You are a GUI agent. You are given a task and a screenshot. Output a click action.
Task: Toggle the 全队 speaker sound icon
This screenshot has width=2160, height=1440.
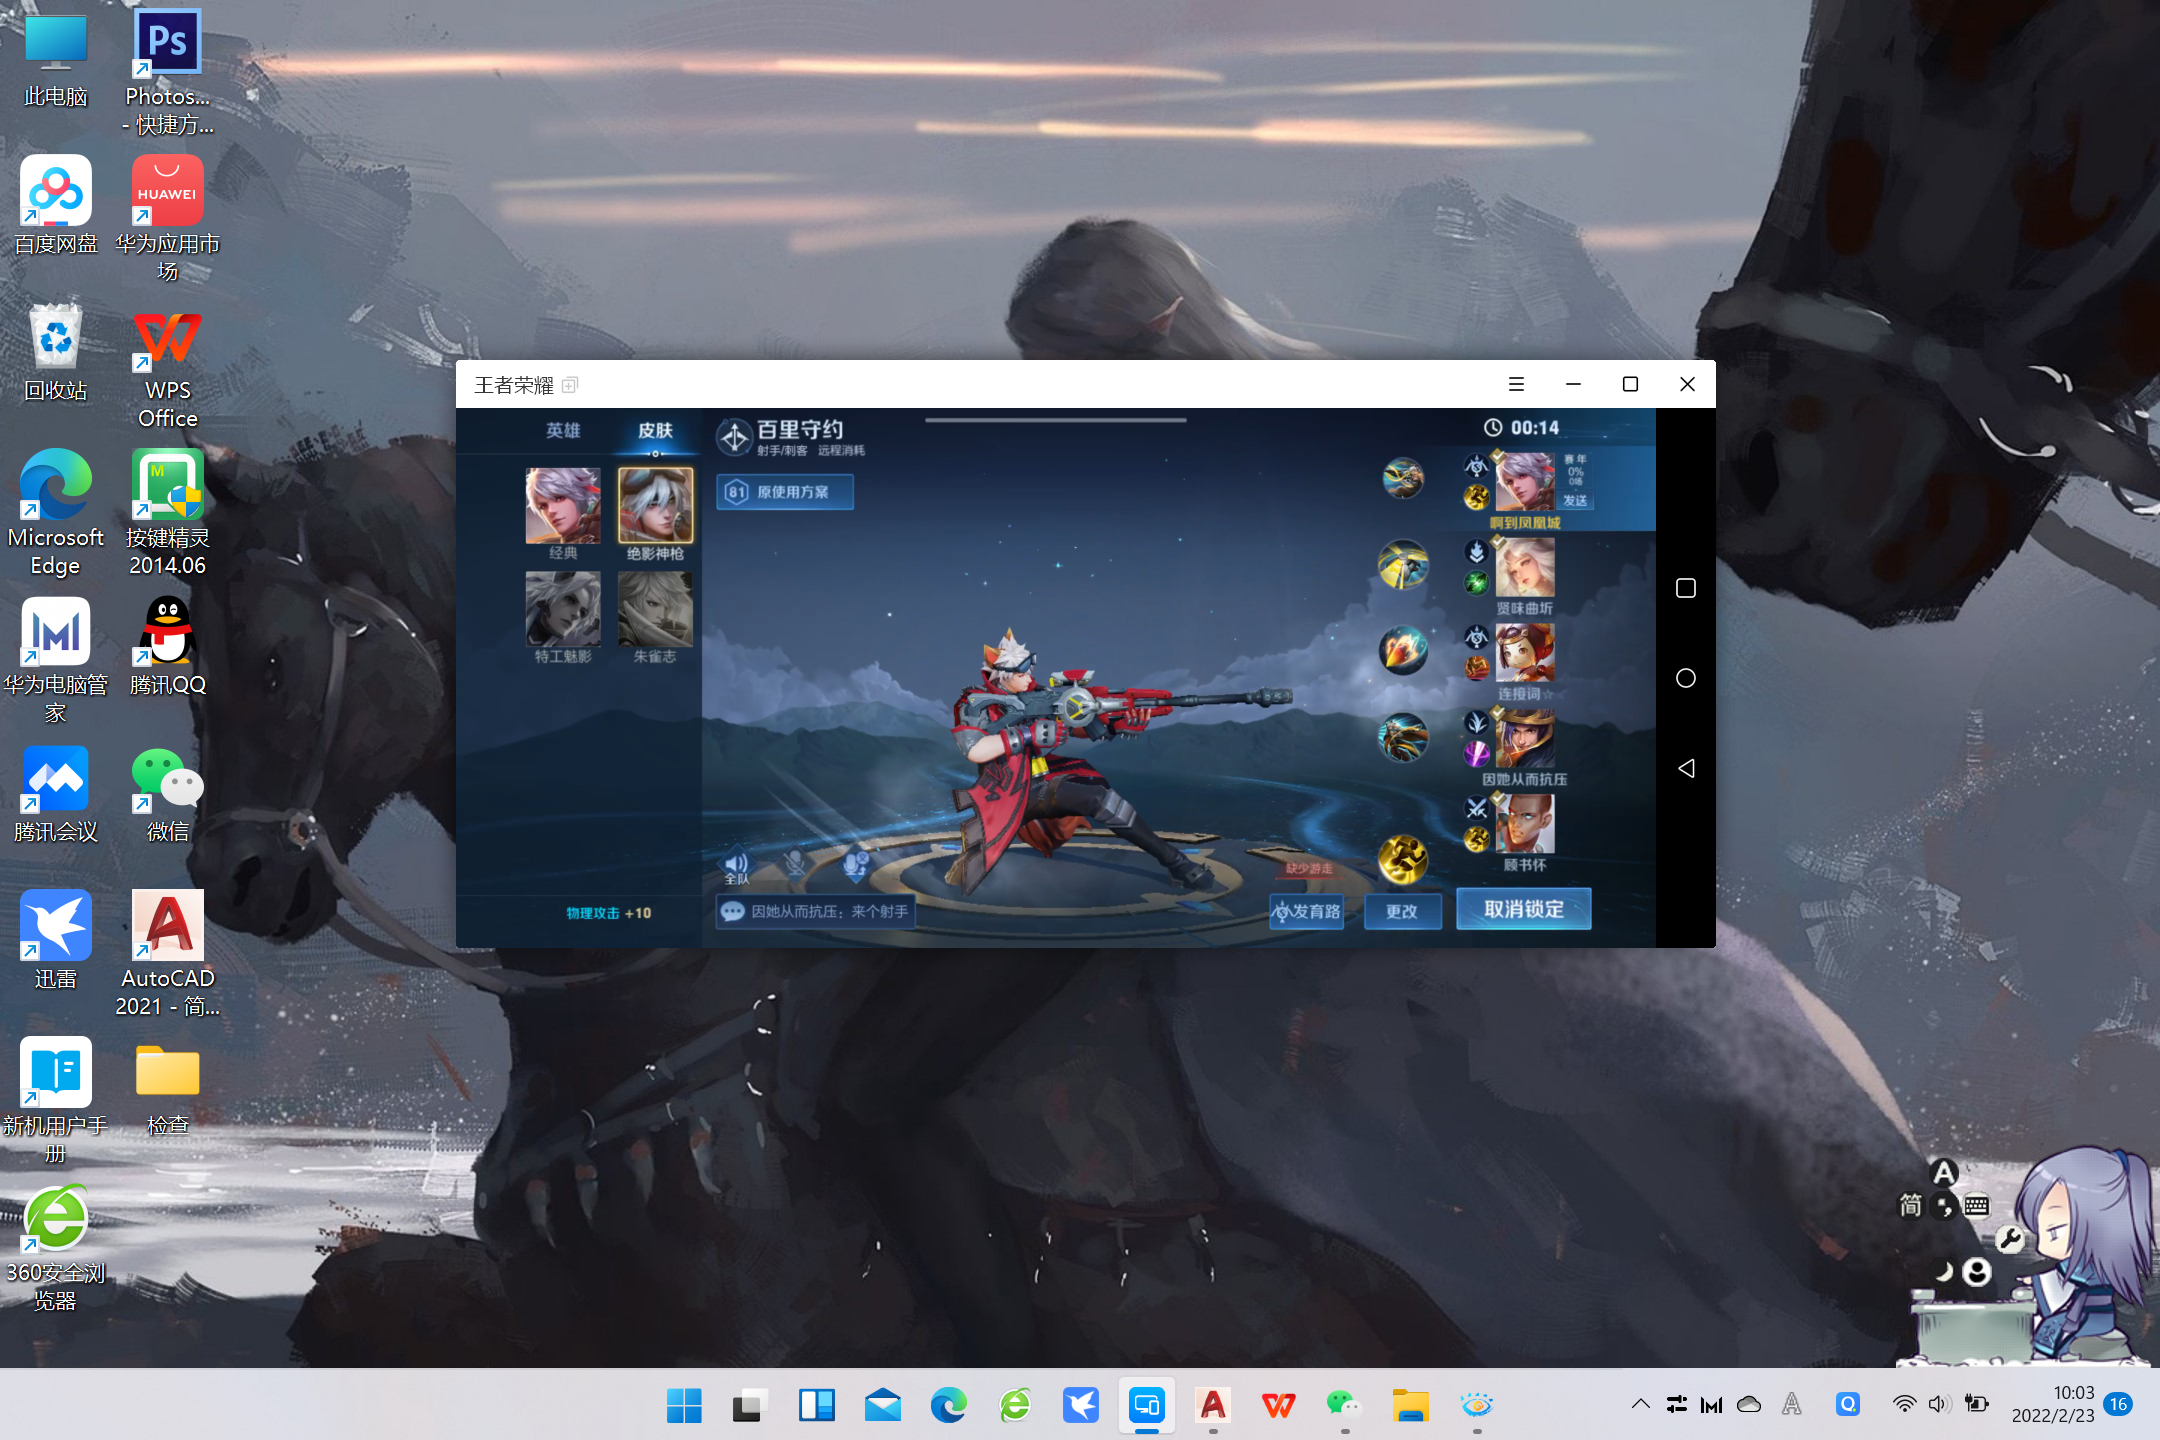point(736,866)
